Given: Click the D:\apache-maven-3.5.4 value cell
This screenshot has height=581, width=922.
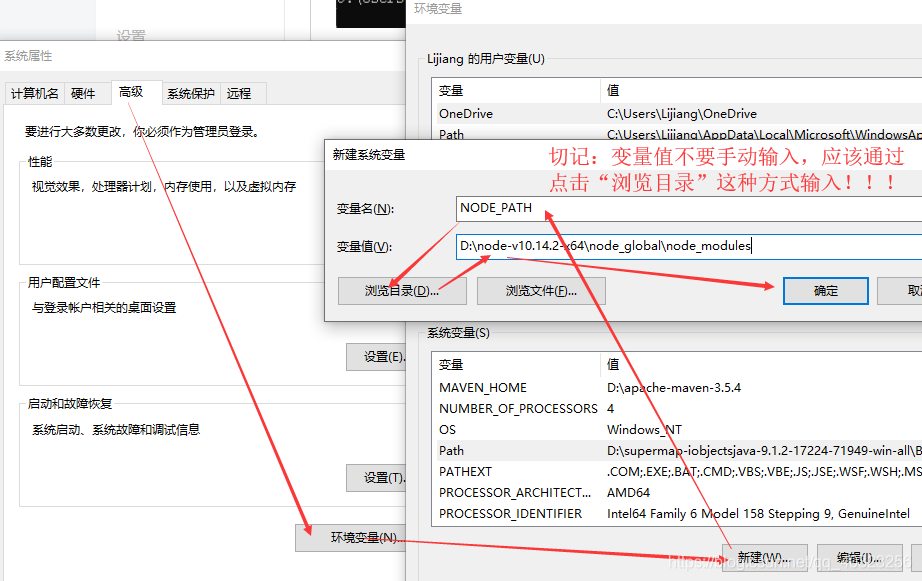Looking at the screenshot, I should tap(674, 388).
